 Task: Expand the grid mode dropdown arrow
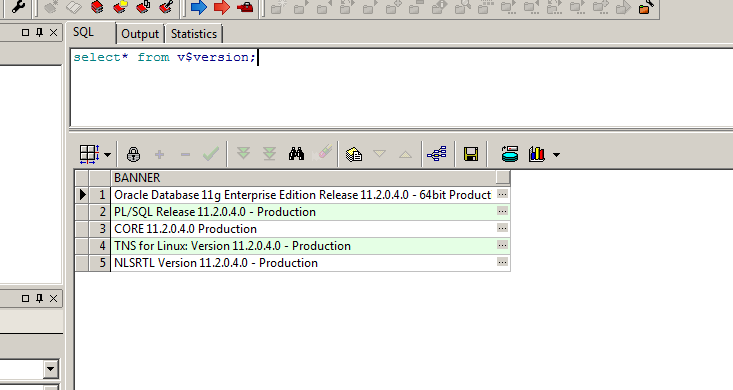[x=108, y=155]
